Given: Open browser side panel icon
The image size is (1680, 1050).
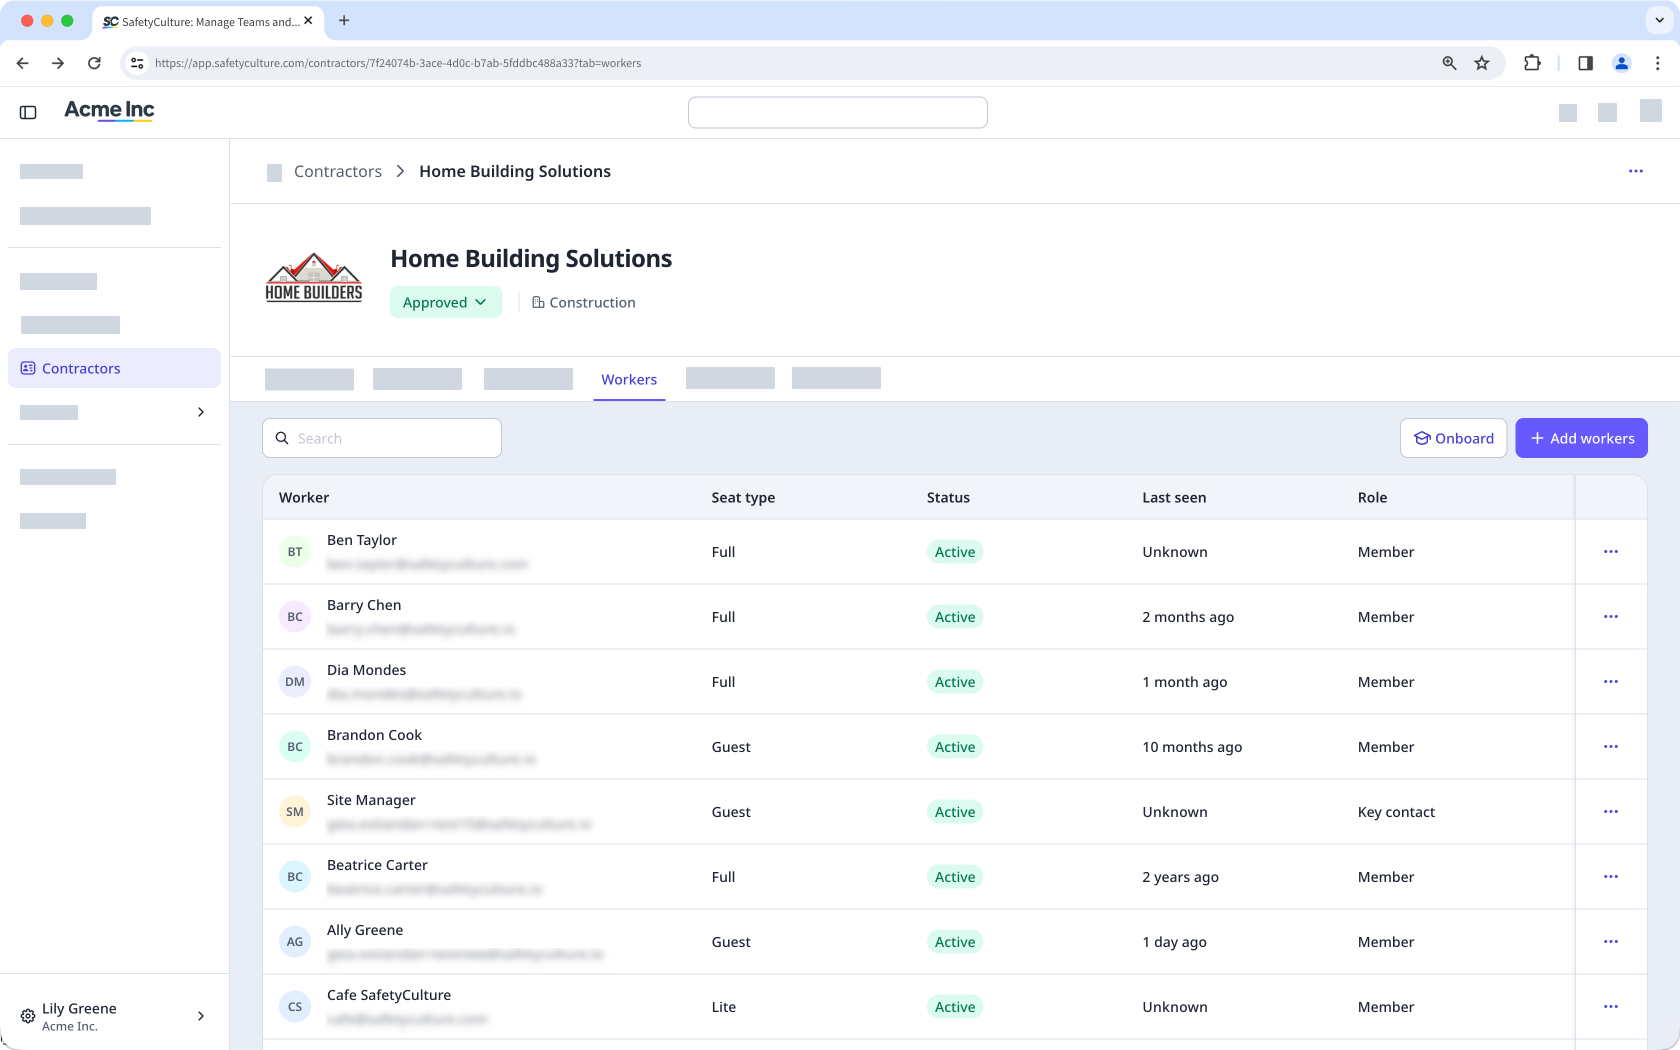Looking at the screenshot, I should [x=1585, y=63].
